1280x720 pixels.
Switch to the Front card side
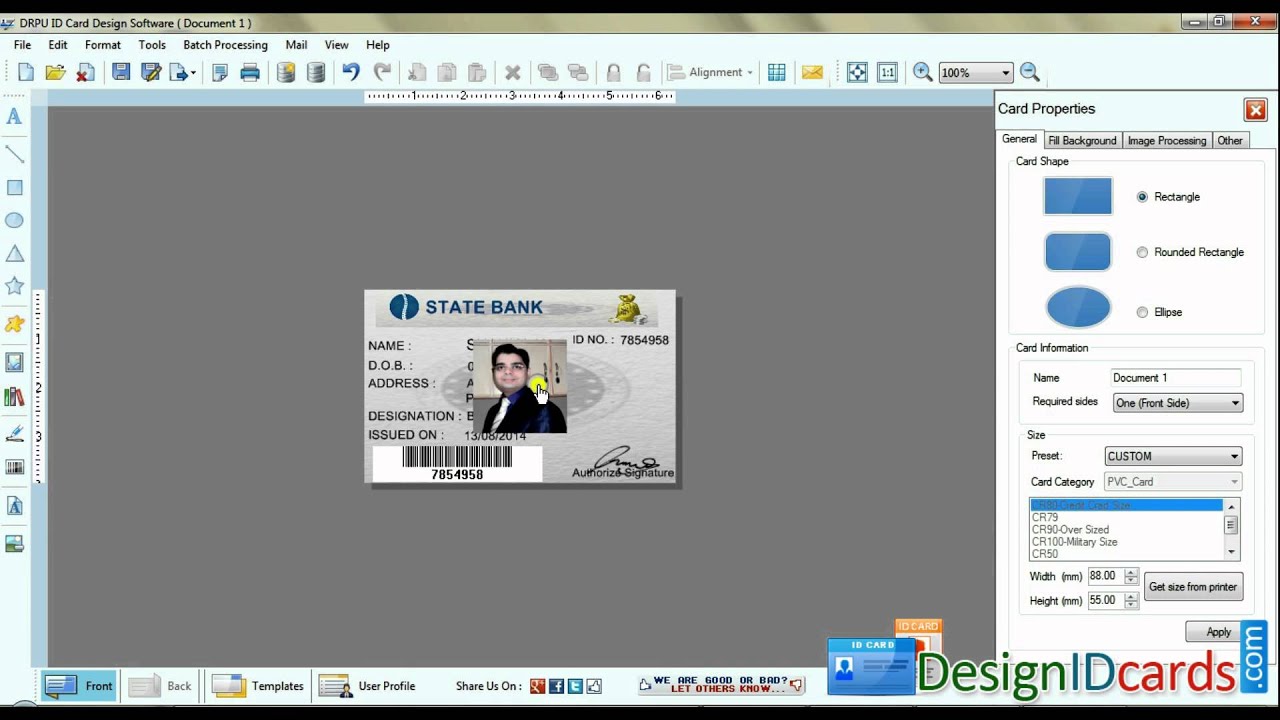pos(79,686)
